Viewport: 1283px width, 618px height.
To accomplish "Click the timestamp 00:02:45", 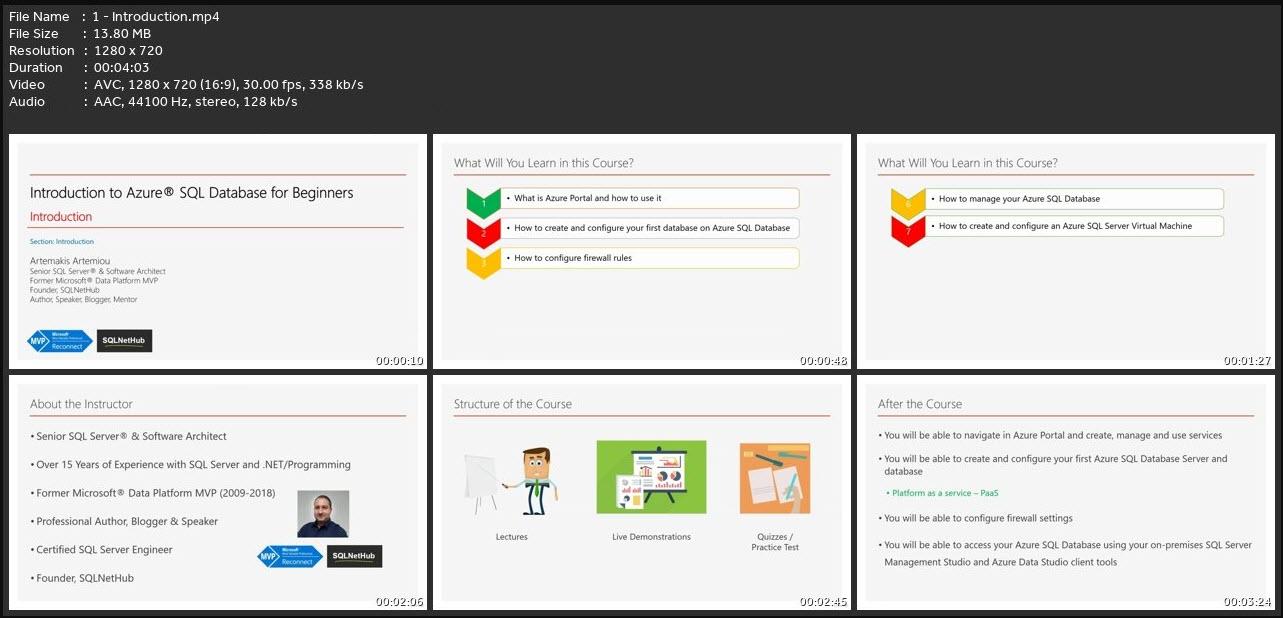I will (x=824, y=602).
